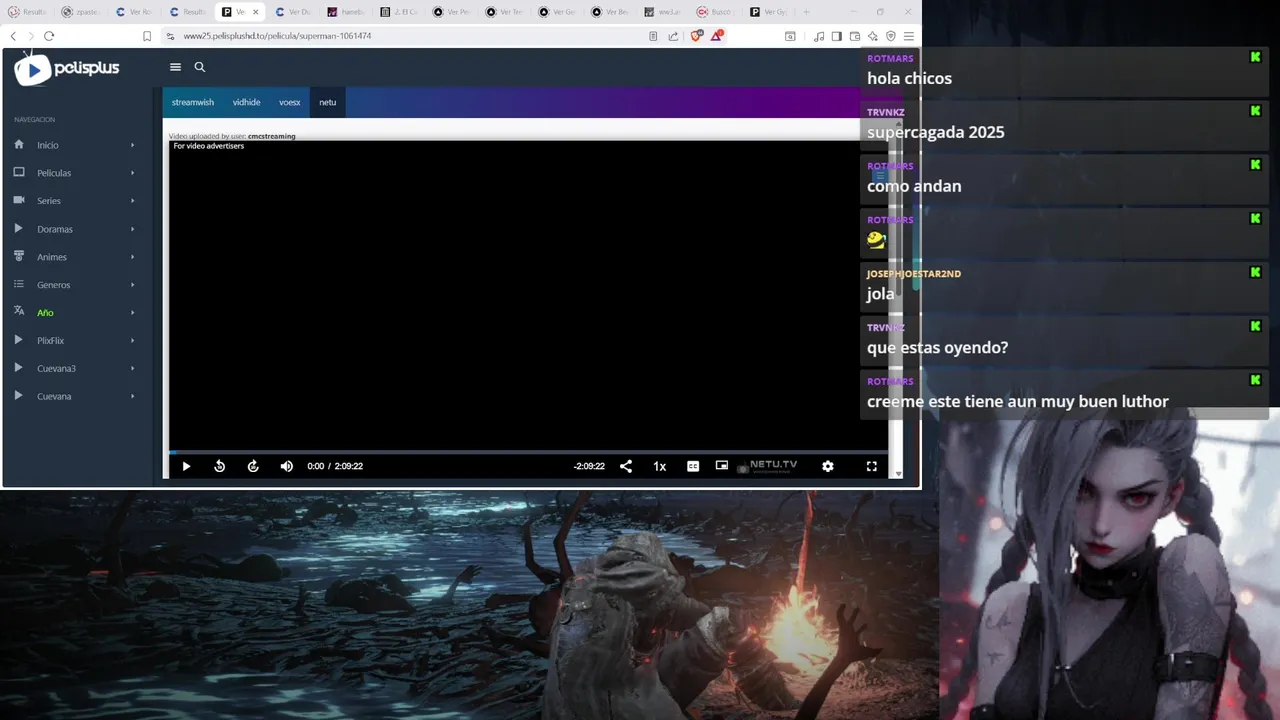1280x720 pixels.
Task: Expand the PlixFlix submenu arrow
Action: pyautogui.click(x=132, y=341)
